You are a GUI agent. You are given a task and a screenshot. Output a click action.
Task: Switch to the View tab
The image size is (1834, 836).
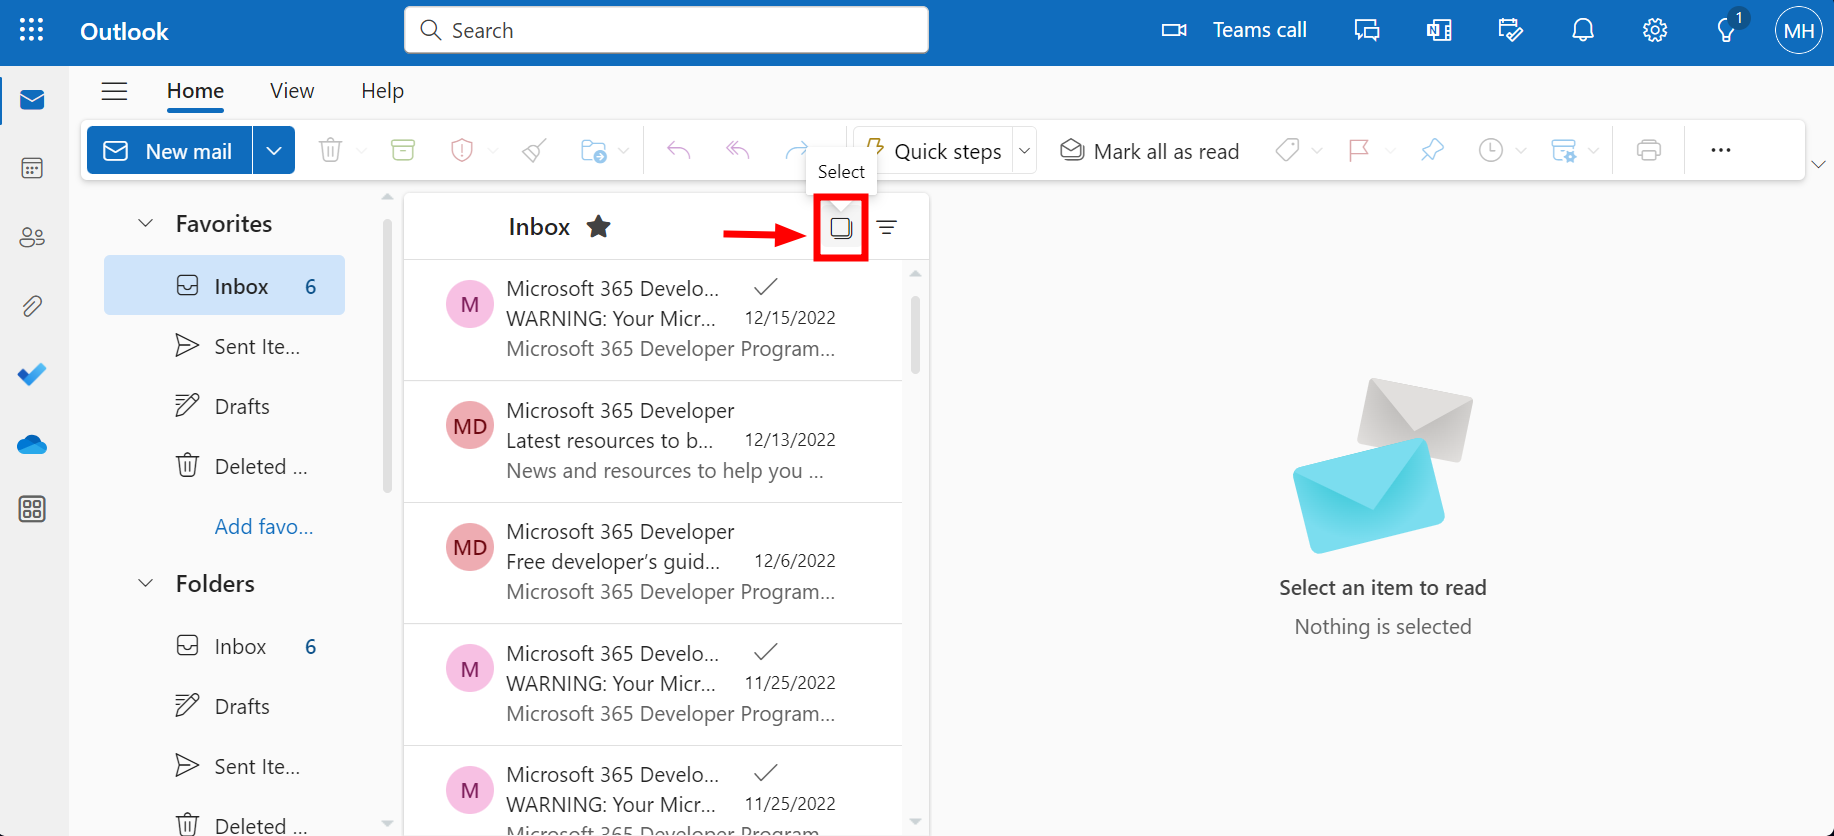click(x=292, y=91)
